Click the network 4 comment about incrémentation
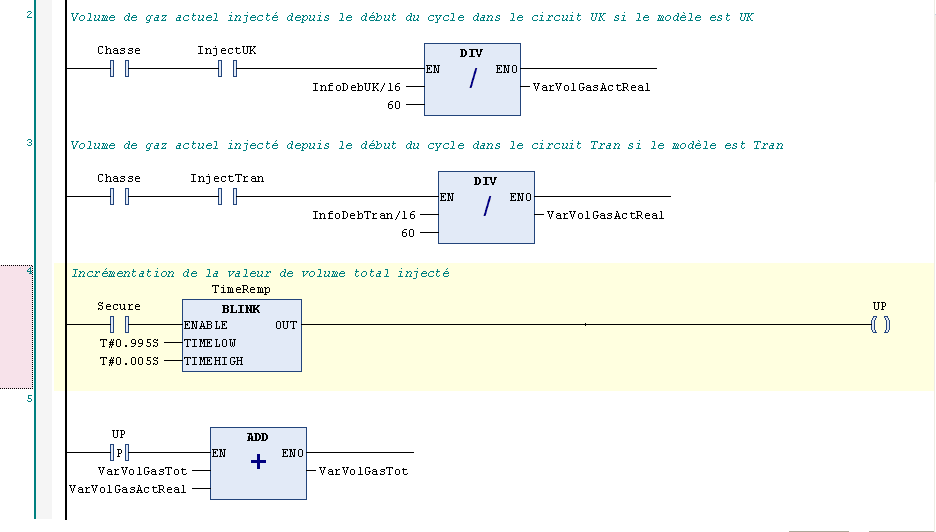This screenshot has width=936, height=532. [260, 273]
